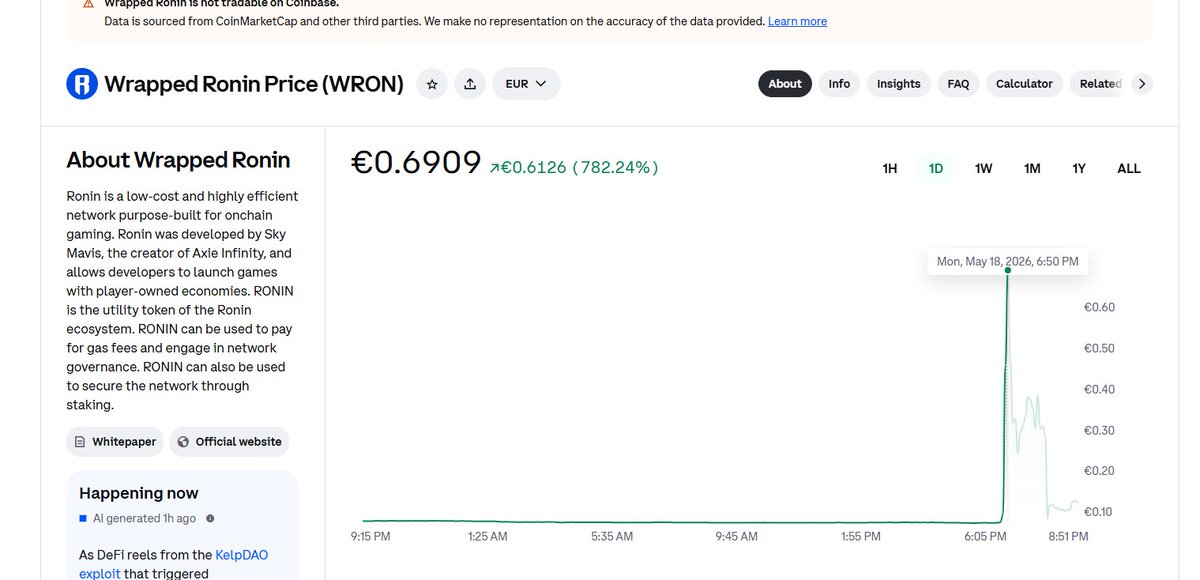Set chart range to 1H
Screen dimensions: 1200x580
click(890, 168)
